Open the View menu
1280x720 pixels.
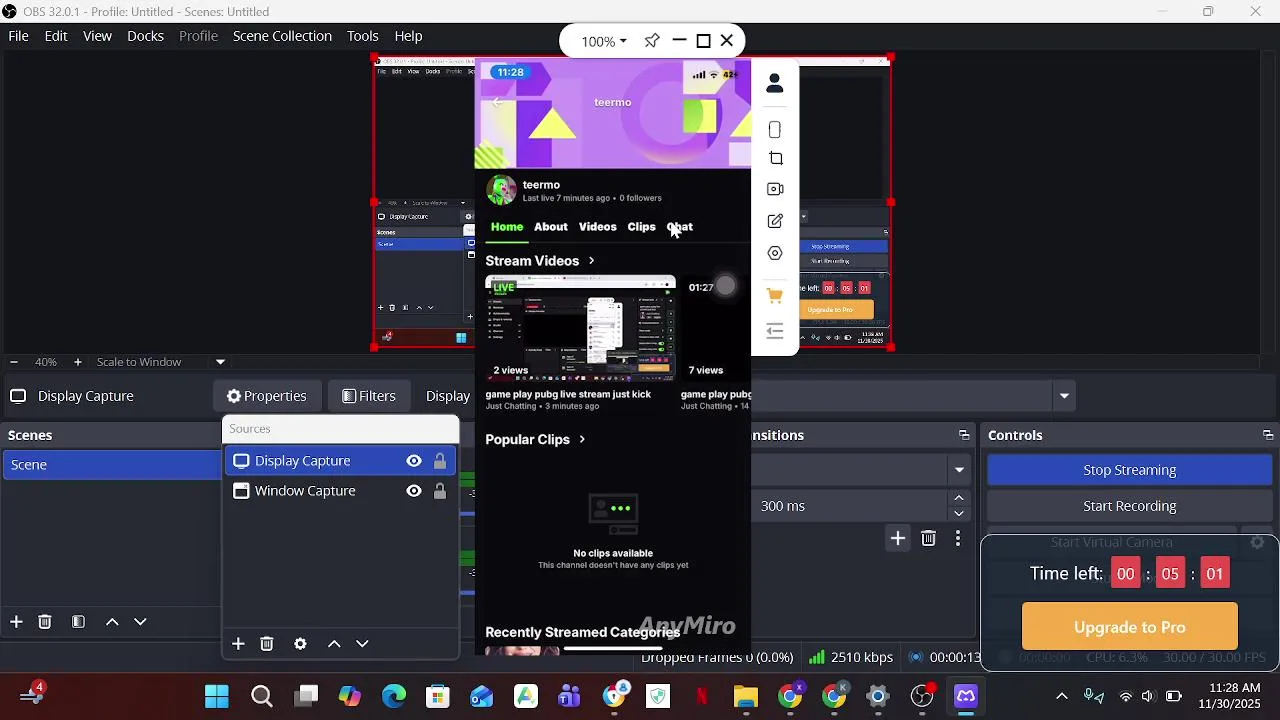97,36
